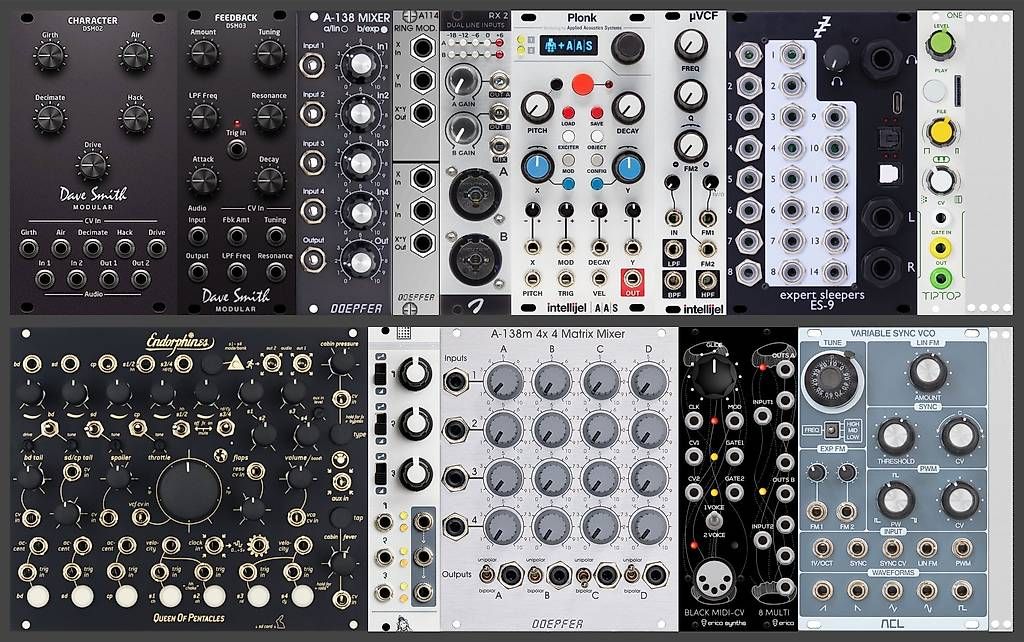1024x642 pixels.
Task: Click the Girth knob on Character module
Action: pos(50,55)
